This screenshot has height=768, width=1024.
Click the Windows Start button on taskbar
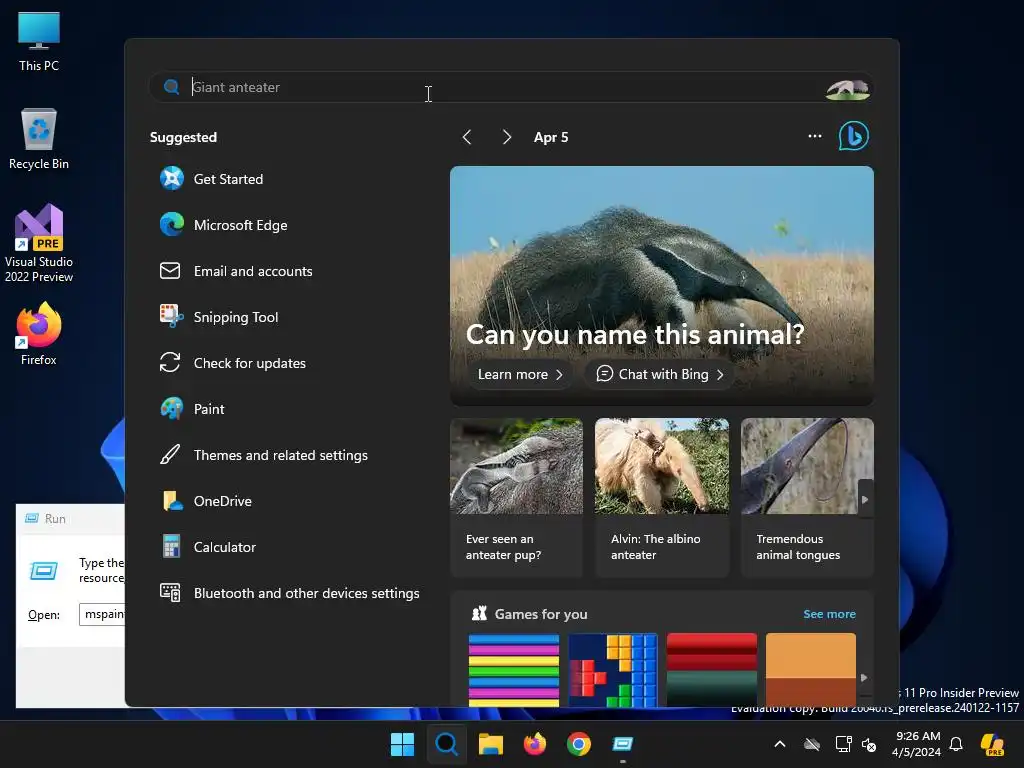(402, 744)
